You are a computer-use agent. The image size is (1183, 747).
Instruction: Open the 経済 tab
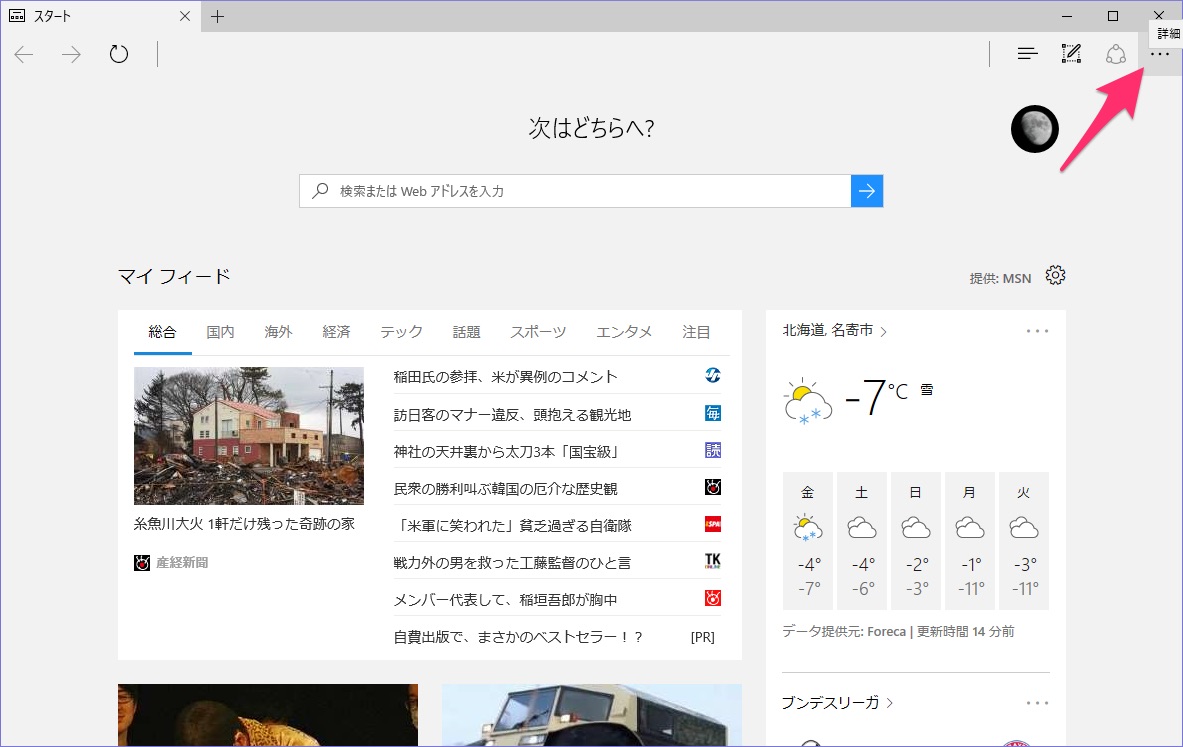coord(336,332)
